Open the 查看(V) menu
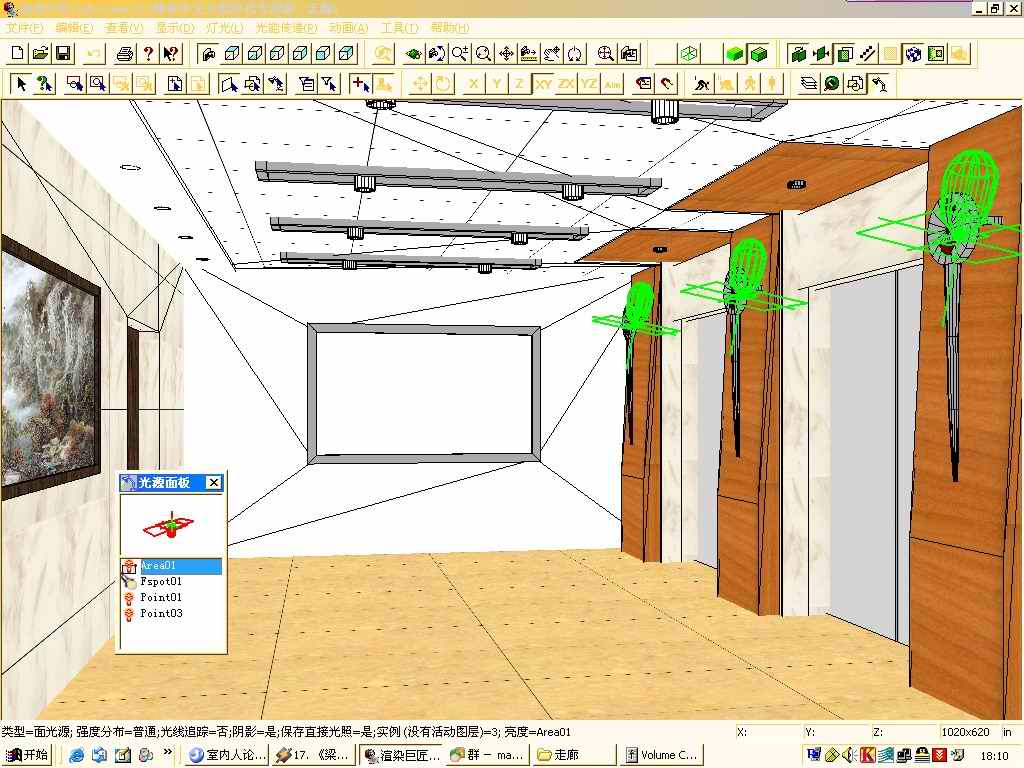Viewport: 1024px width, 768px height. coord(124,27)
